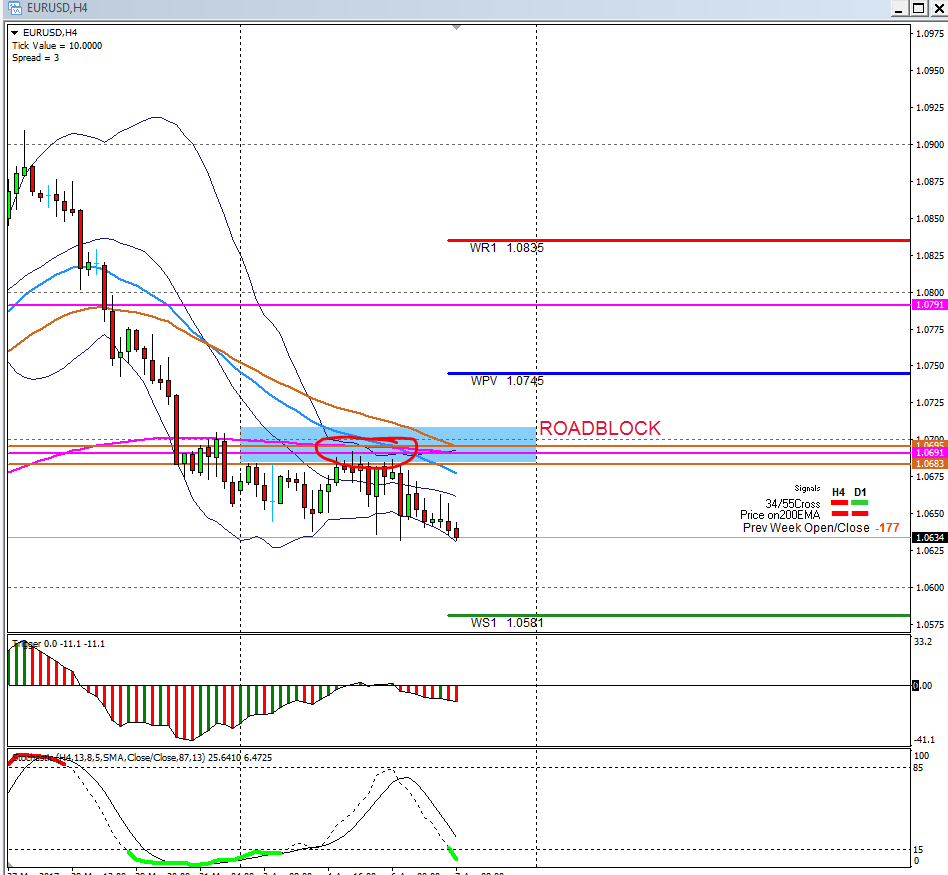Click the 1.0600 price scale value
The height and width of the screenshot is (875, 948).
(929, 588)
